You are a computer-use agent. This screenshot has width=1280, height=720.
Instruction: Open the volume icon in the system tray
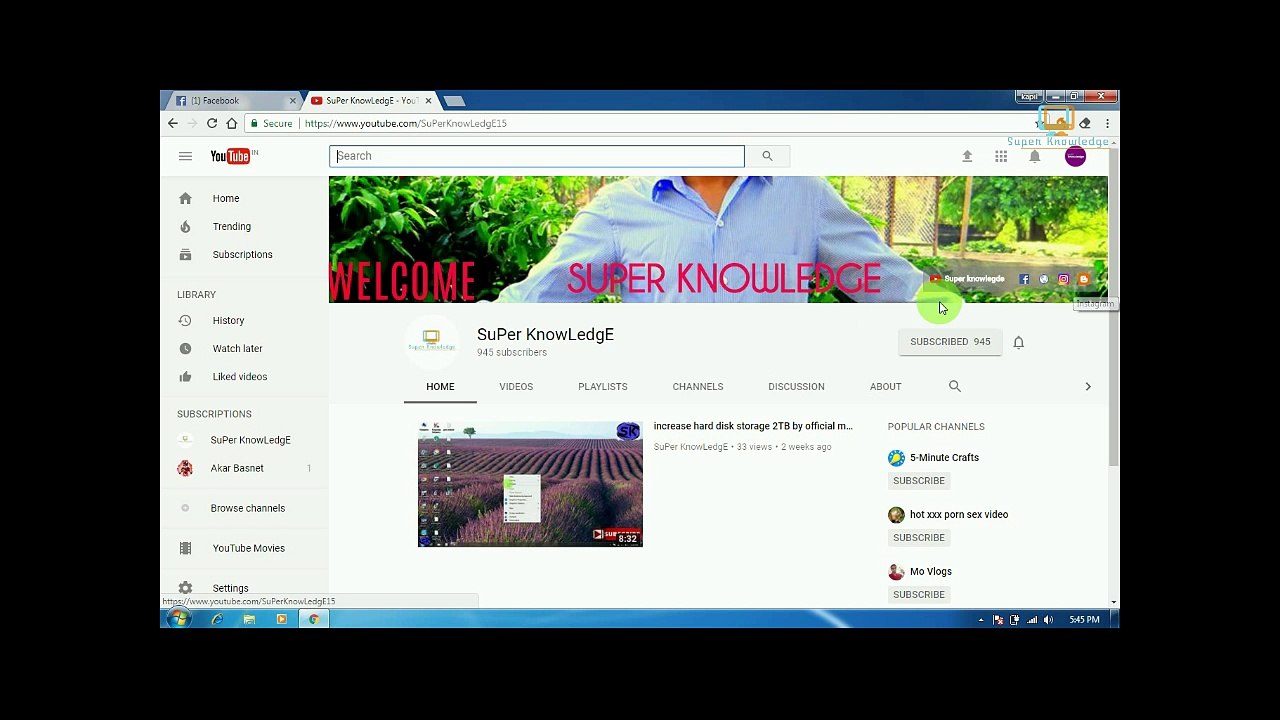[x=1048, y=620]
